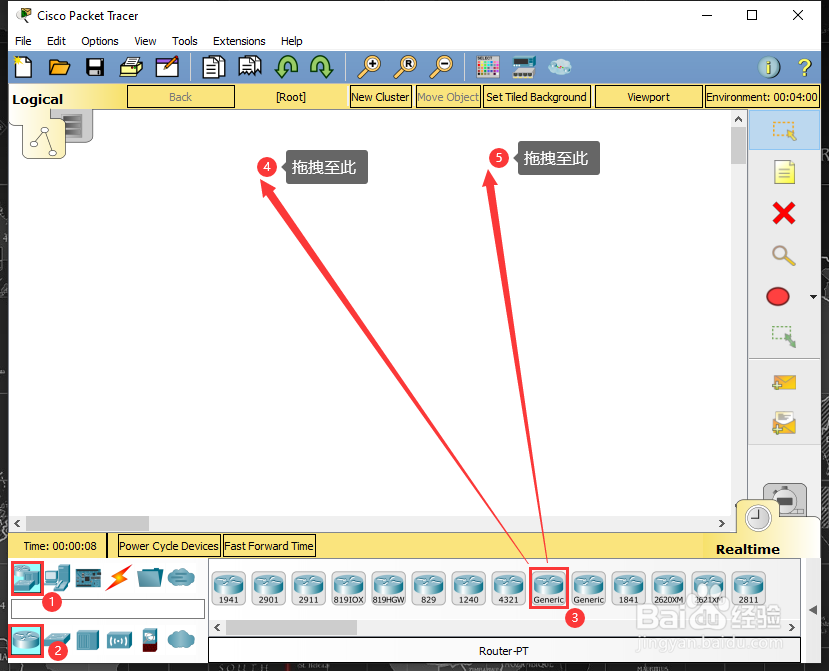Open the information icon
Screen dimensions: 829x671
(769, 67)
